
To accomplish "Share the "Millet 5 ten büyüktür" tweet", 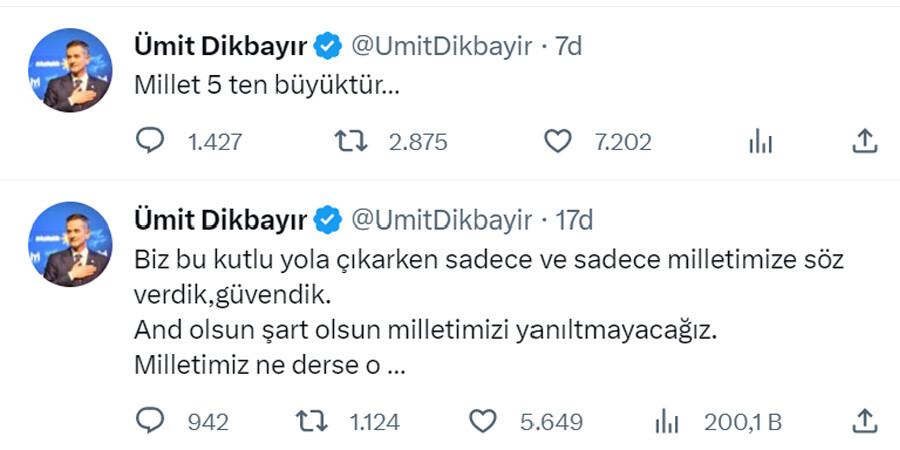I will (x=864, y=142).
